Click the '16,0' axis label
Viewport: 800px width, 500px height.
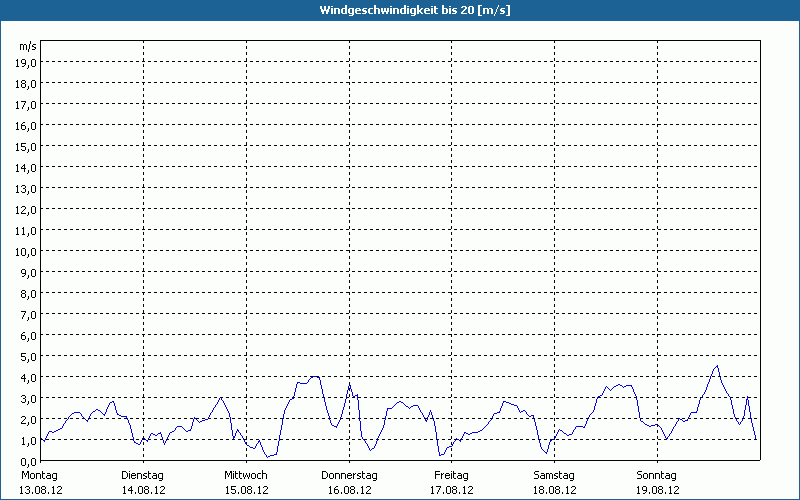pyautogui.click(x=26, y=126)
